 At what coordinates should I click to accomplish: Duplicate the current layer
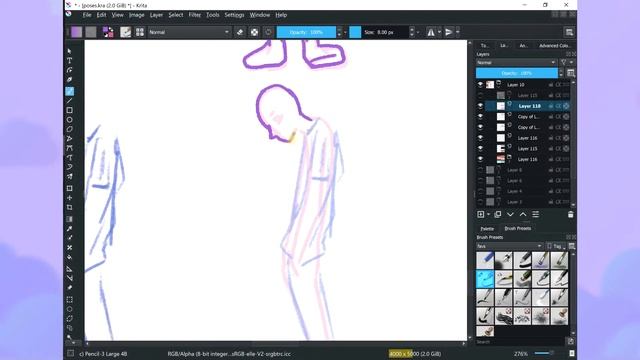[498, 214]
